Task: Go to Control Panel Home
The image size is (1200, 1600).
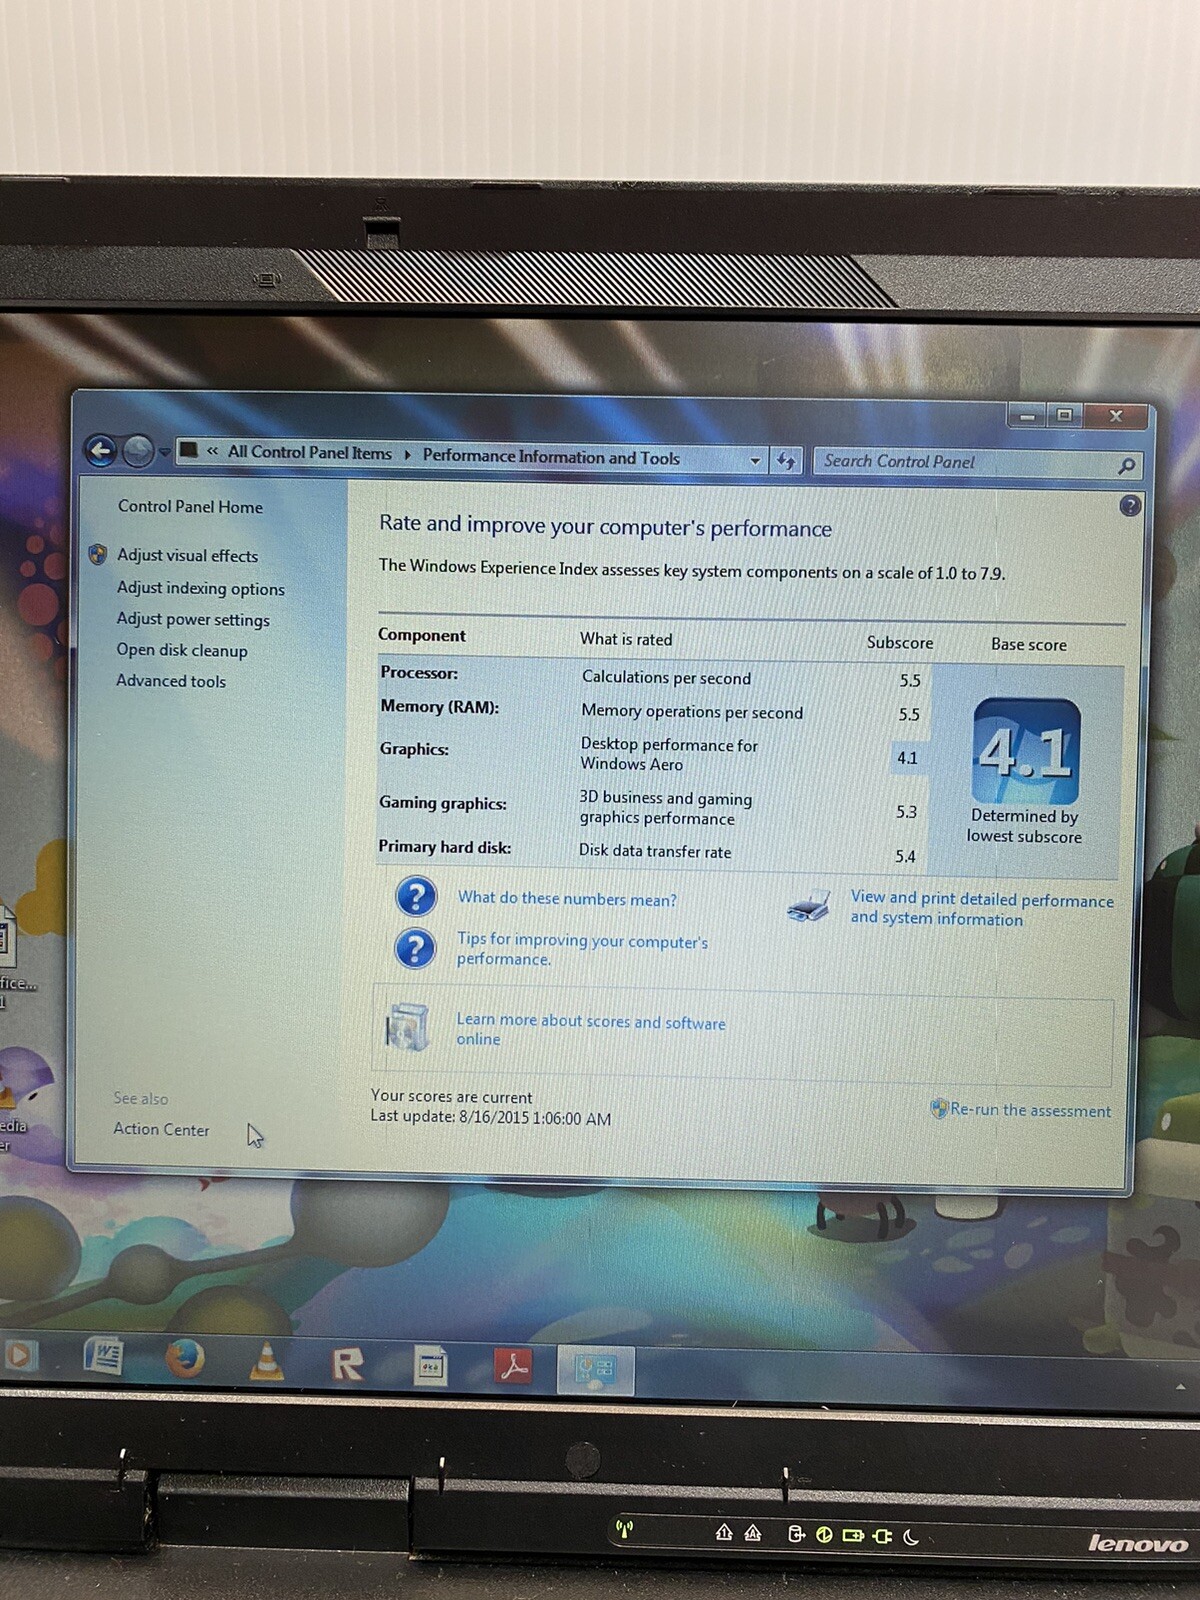Action: 190,507
